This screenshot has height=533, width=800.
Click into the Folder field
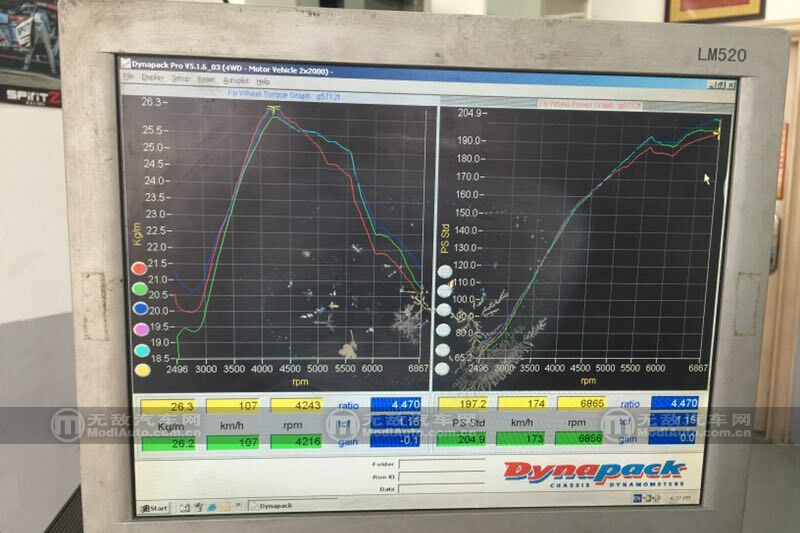(x=442, y=464)
